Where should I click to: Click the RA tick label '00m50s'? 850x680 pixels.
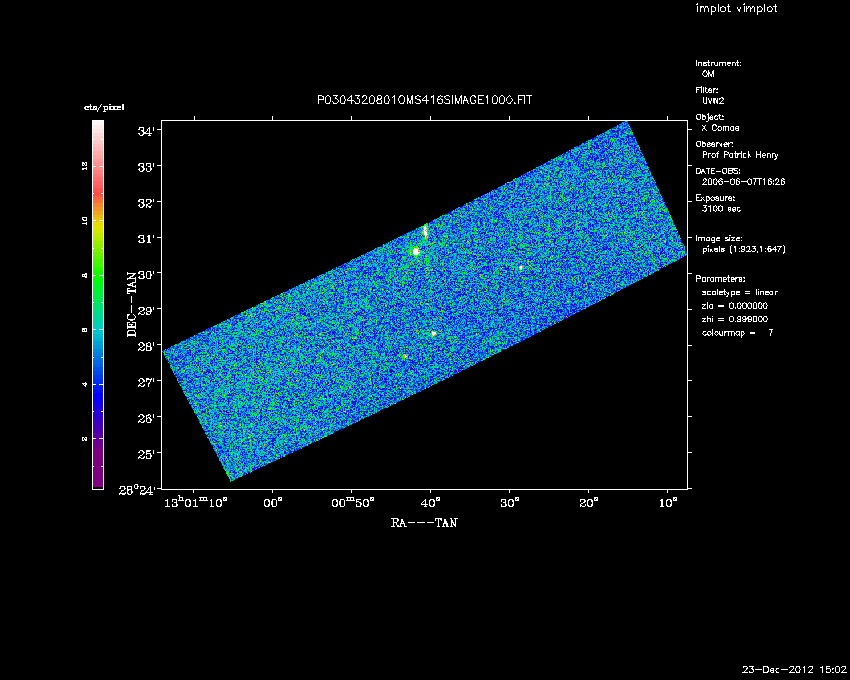352,503
